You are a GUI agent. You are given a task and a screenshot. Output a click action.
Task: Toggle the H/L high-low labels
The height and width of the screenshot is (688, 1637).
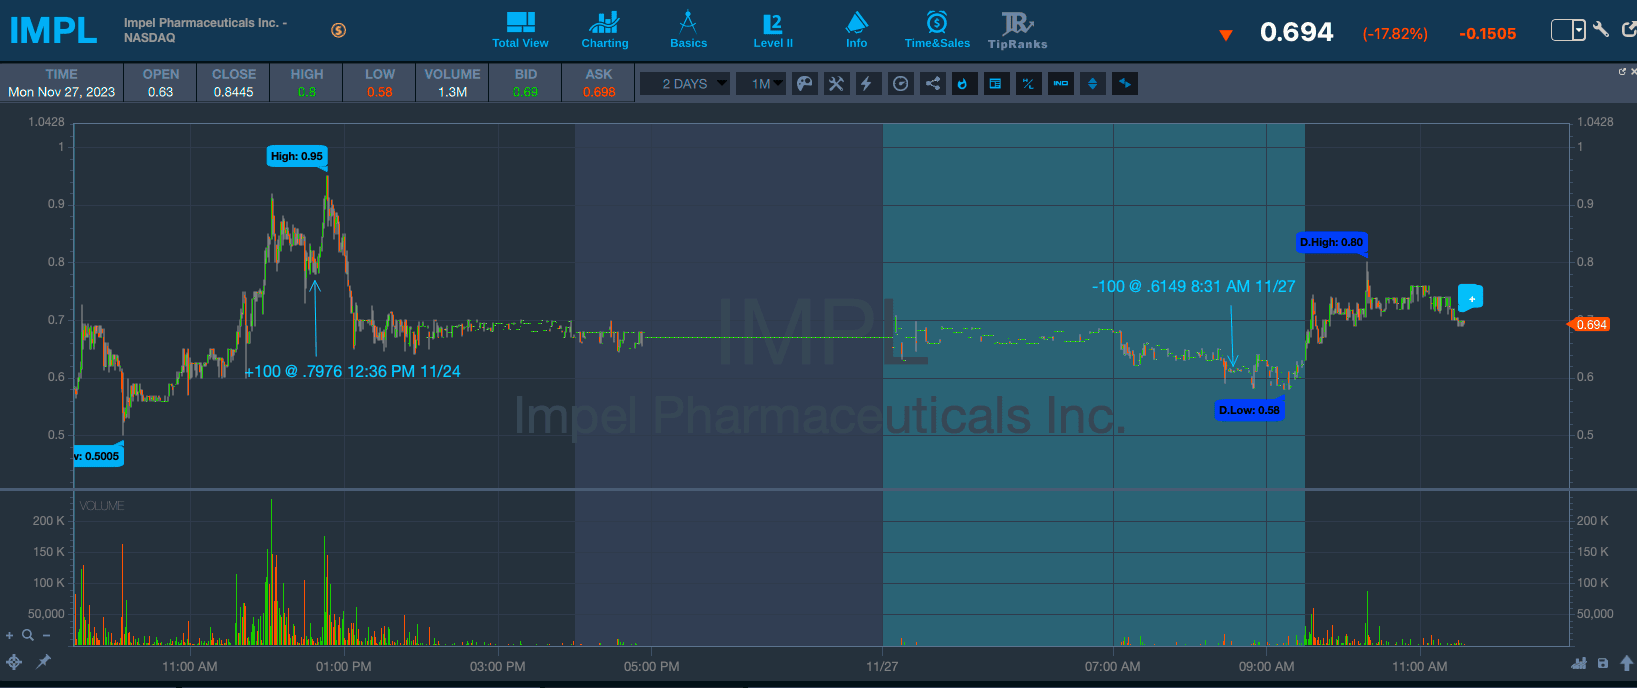tap(1028, 84)
